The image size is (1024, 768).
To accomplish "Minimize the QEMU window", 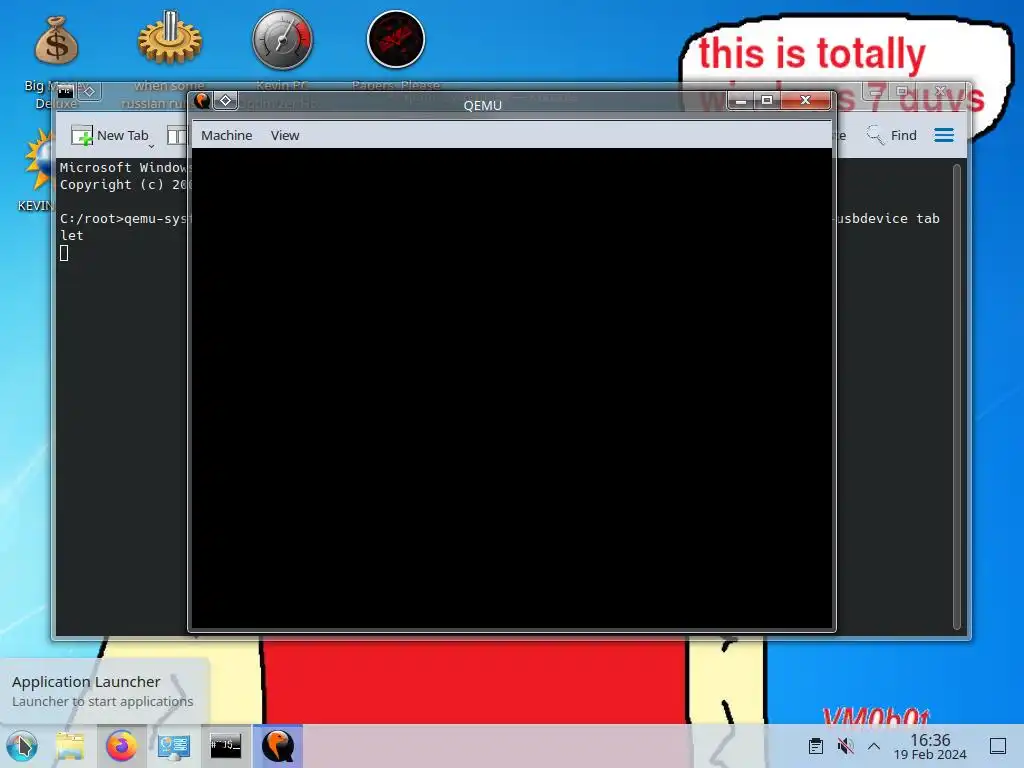I will 741,101.
